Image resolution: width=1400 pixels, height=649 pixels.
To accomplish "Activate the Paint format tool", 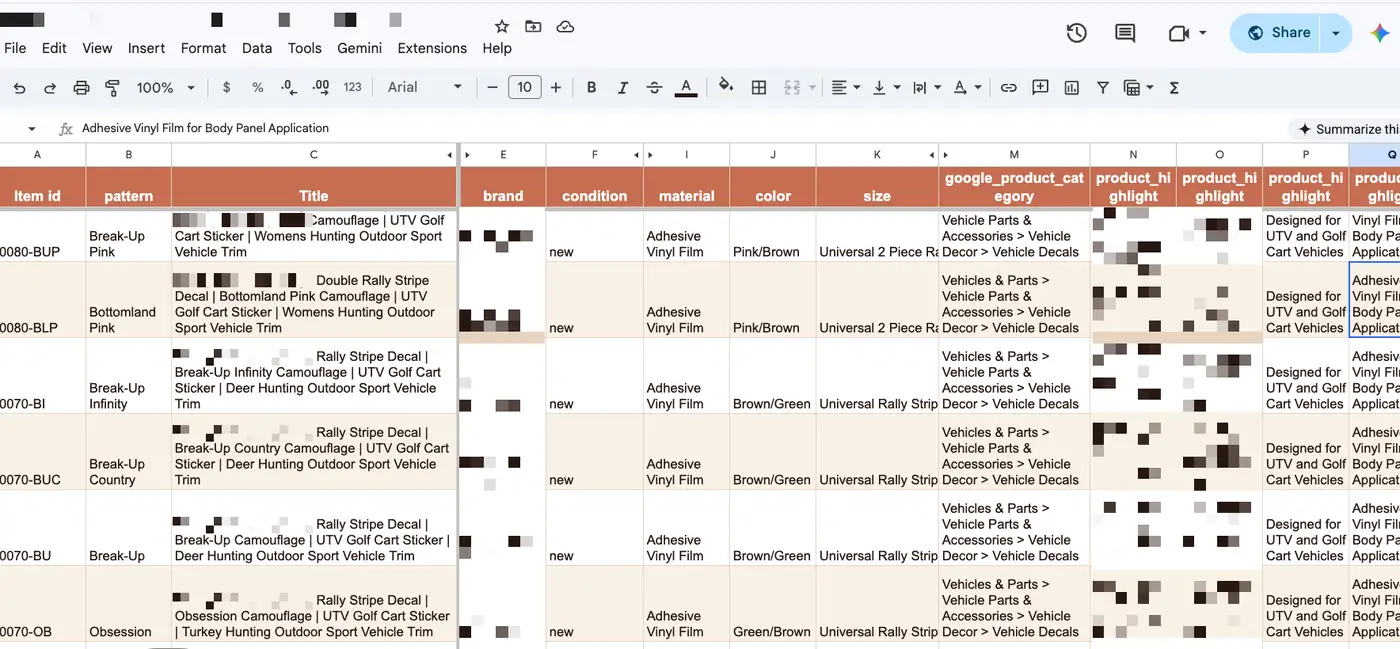I will click(112, 88).
